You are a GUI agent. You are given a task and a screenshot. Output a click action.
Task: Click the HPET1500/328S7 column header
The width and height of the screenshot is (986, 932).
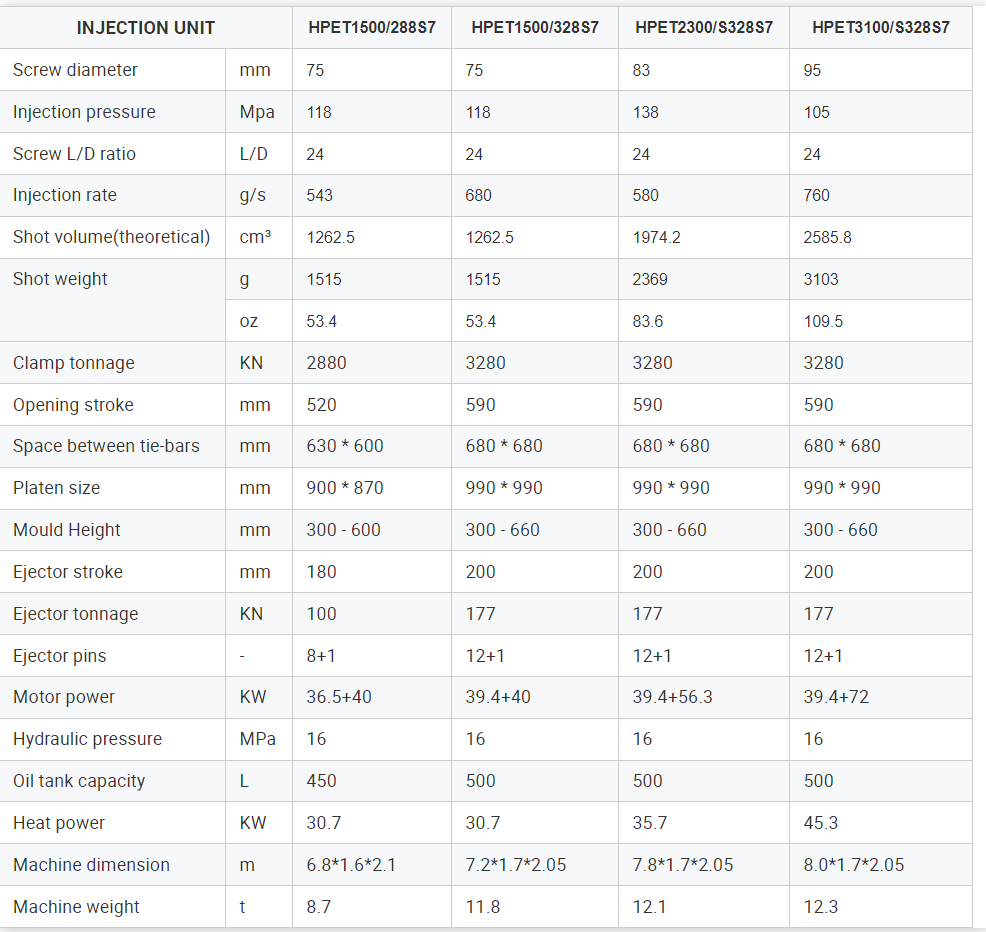coord(535,28)
